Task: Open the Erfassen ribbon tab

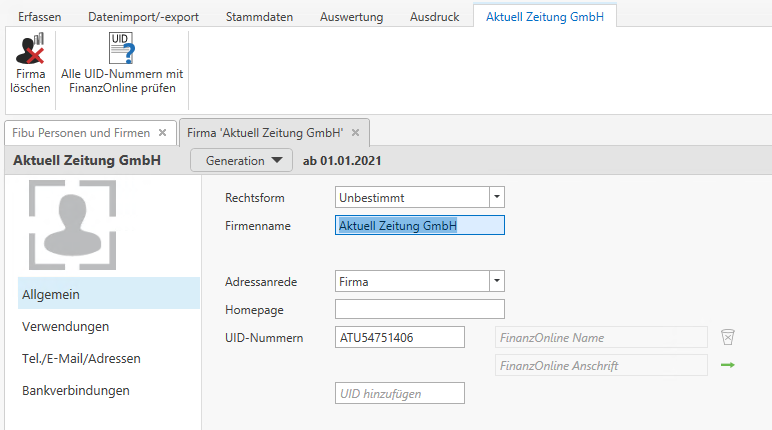Action: [39, 17]
